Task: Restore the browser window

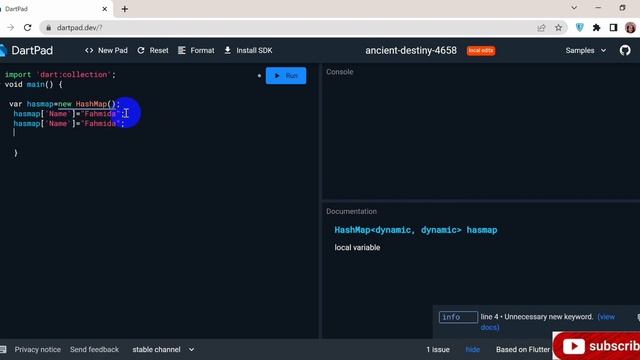Action: (622, 8)
